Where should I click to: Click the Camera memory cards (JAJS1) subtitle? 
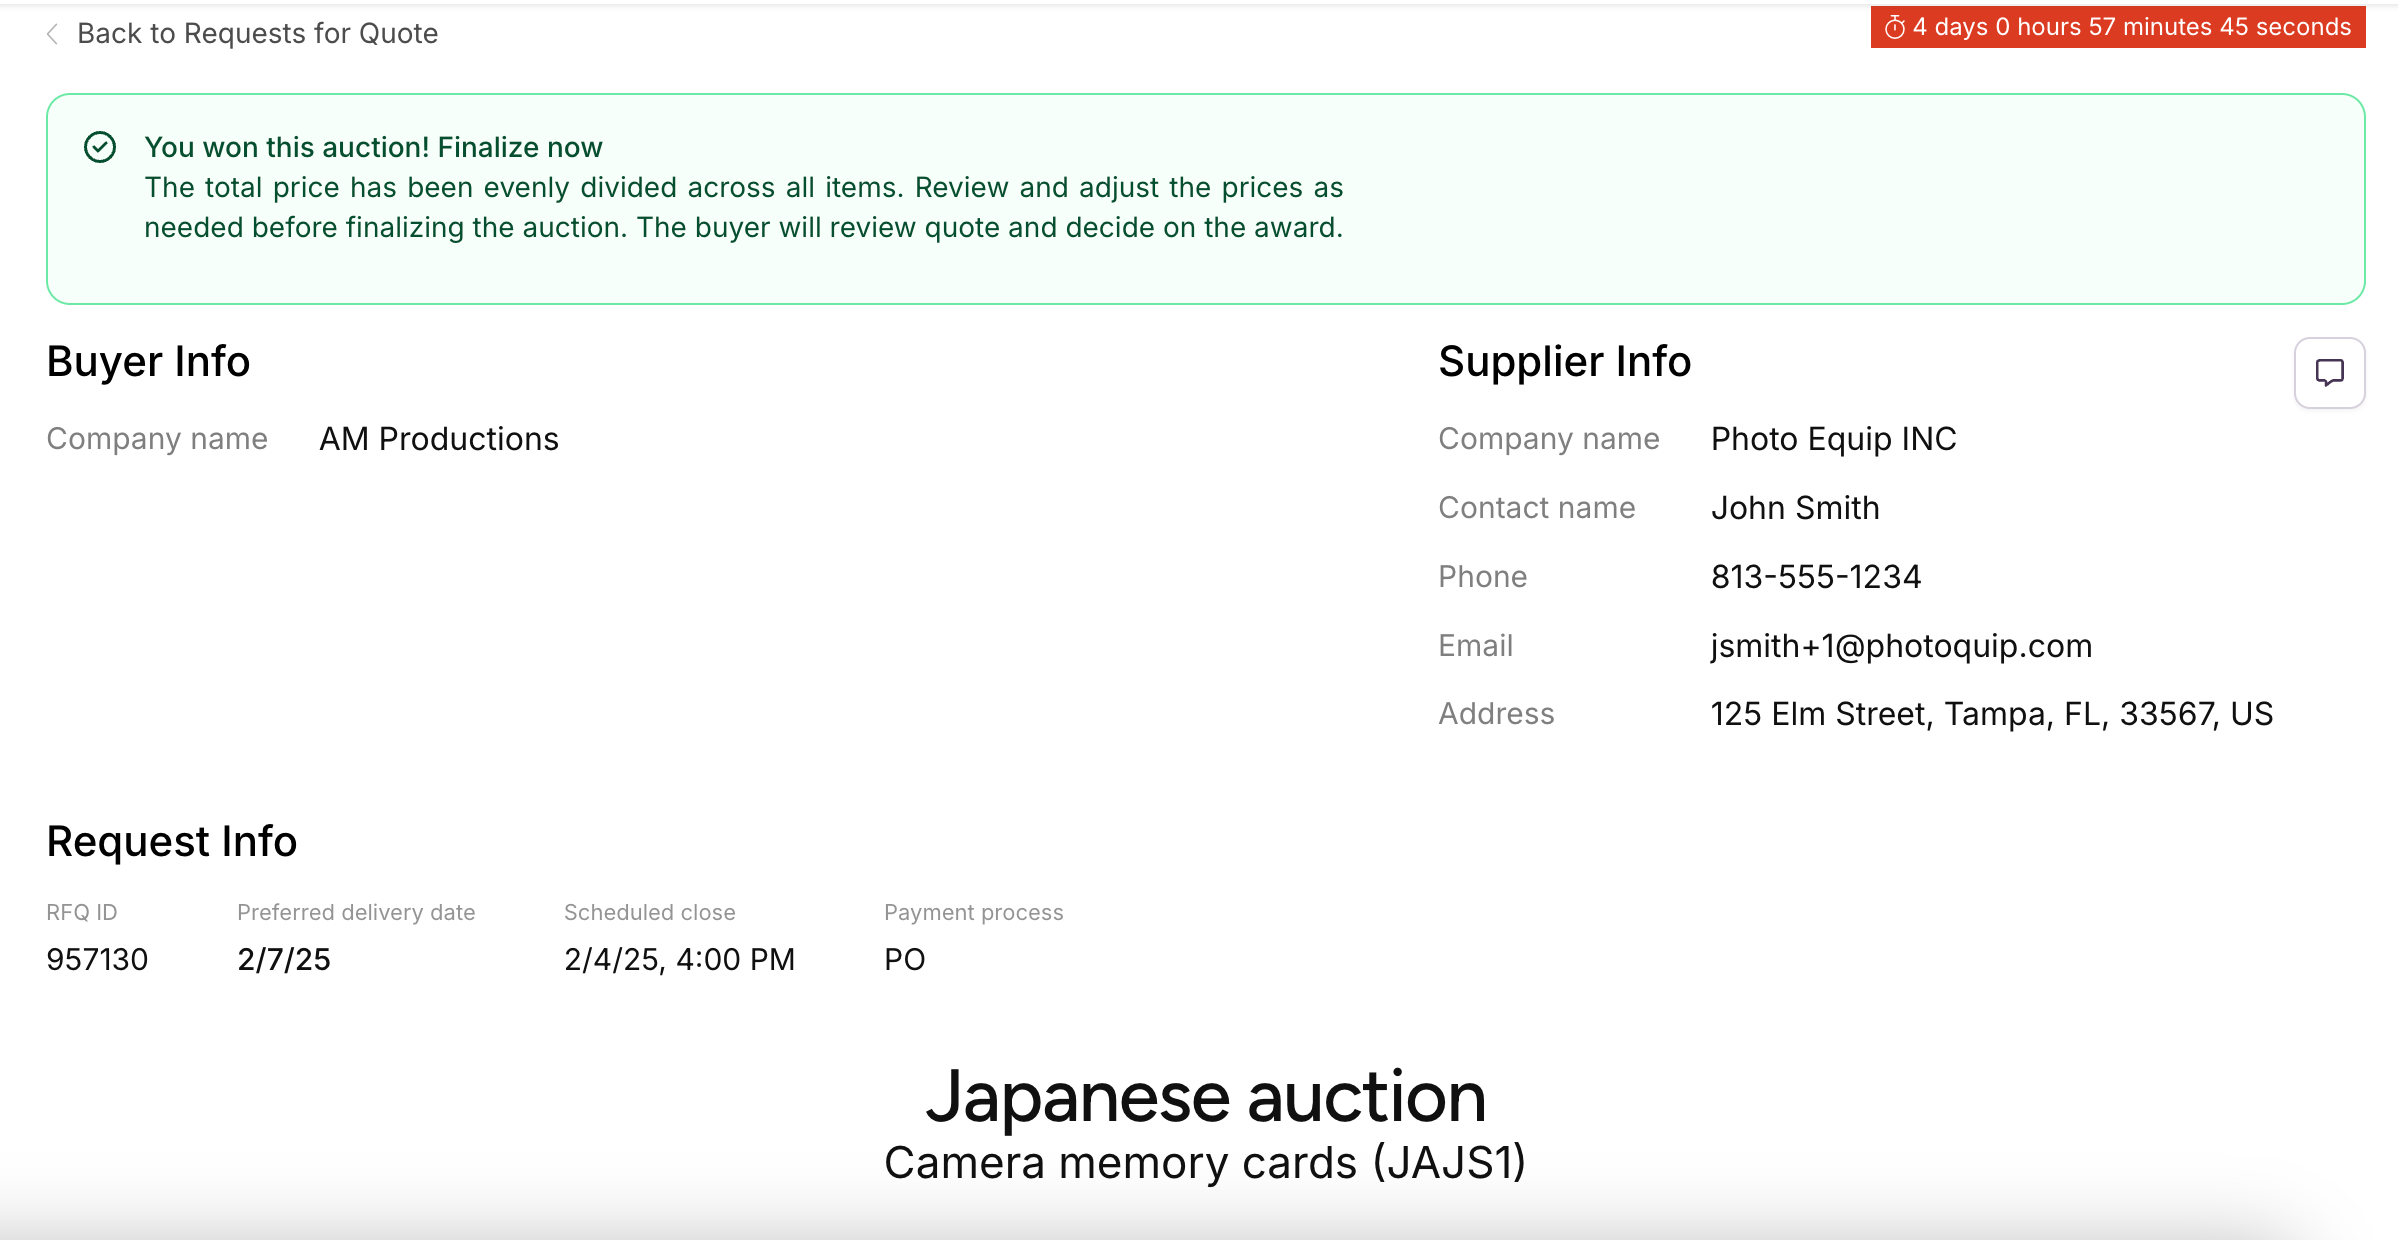(1206, 1163)
